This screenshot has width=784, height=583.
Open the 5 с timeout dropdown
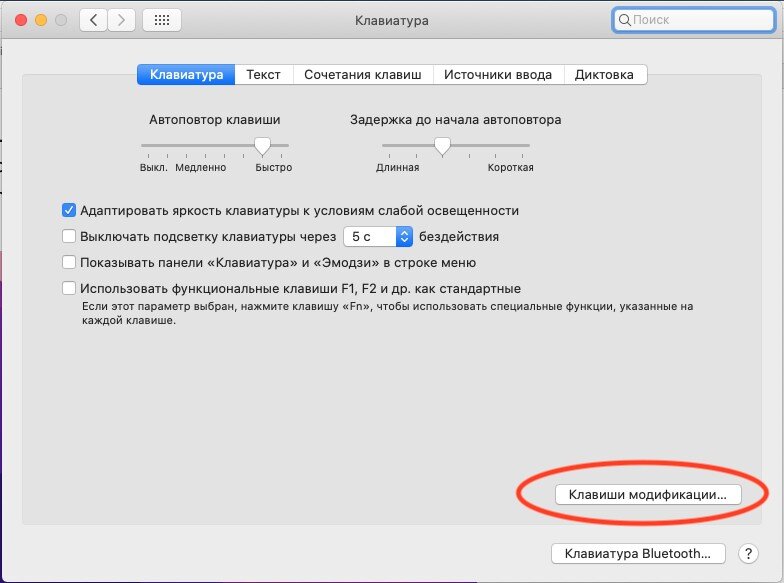click(378, 236)
